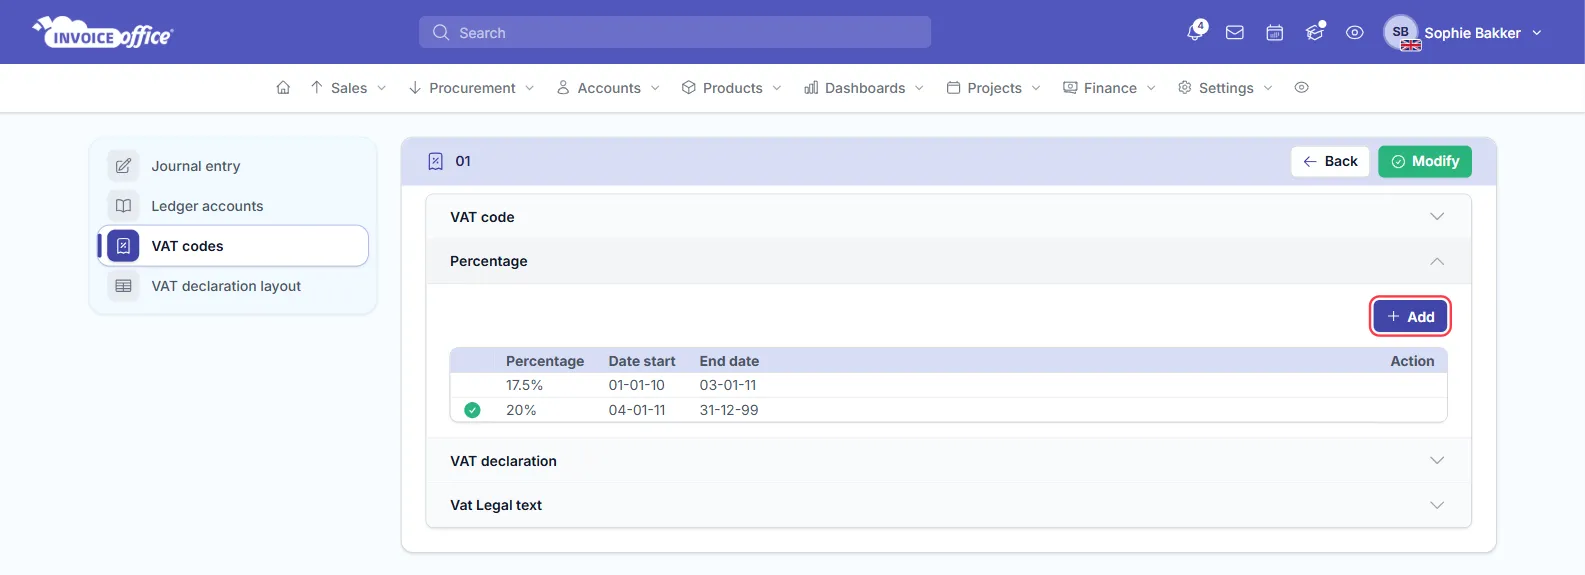Expand the VAT code section chevron
Screen dimensions: 1585x575
click(x=1437, y=217)
